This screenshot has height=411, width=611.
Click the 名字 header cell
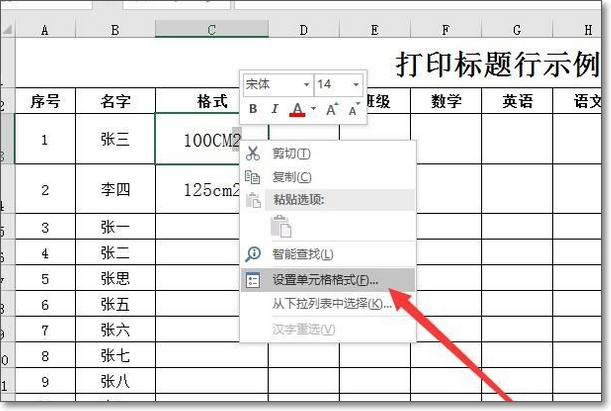coord(115,101)
